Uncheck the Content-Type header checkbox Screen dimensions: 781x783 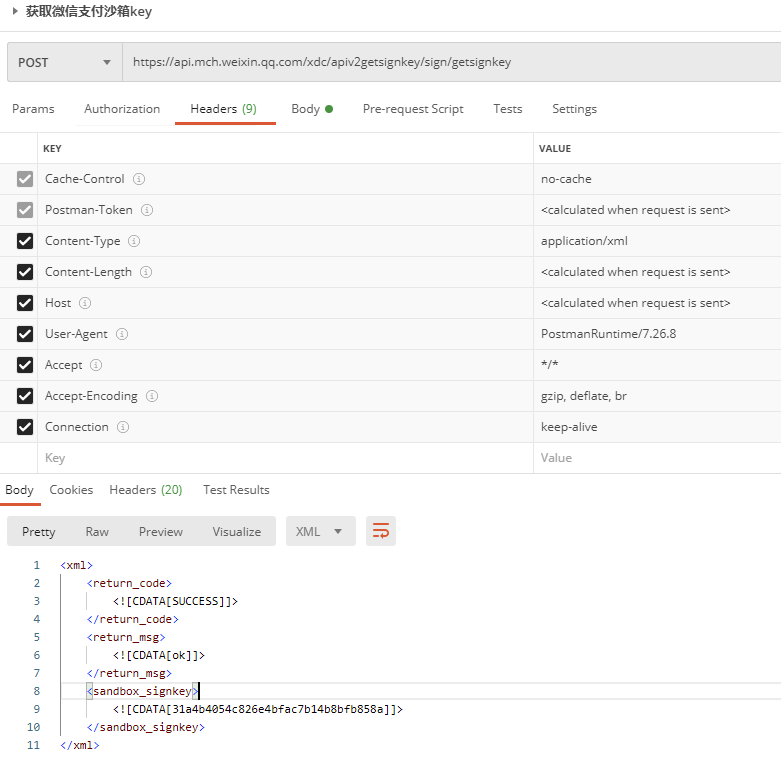25,241
